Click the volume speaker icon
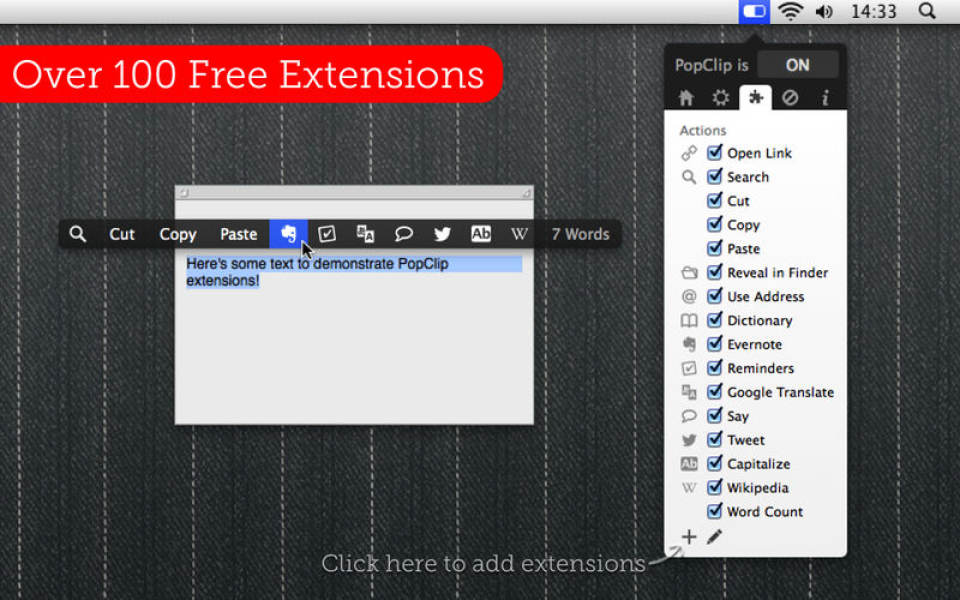The width and height of the screenshot is (960, 600). tap(824, 11)
